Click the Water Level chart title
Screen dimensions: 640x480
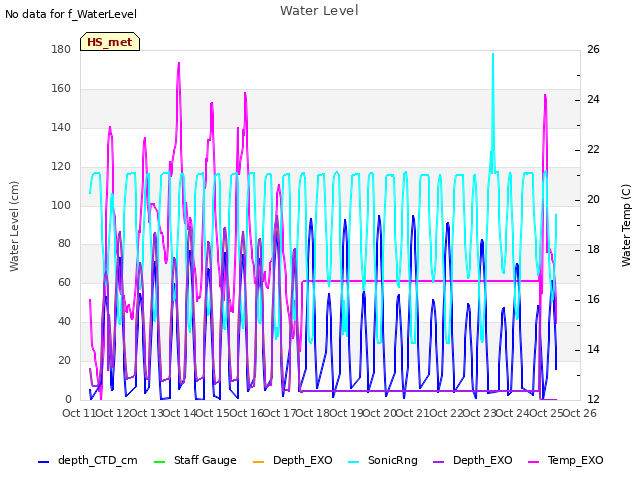pyautogui.click(x=319, y=11)
